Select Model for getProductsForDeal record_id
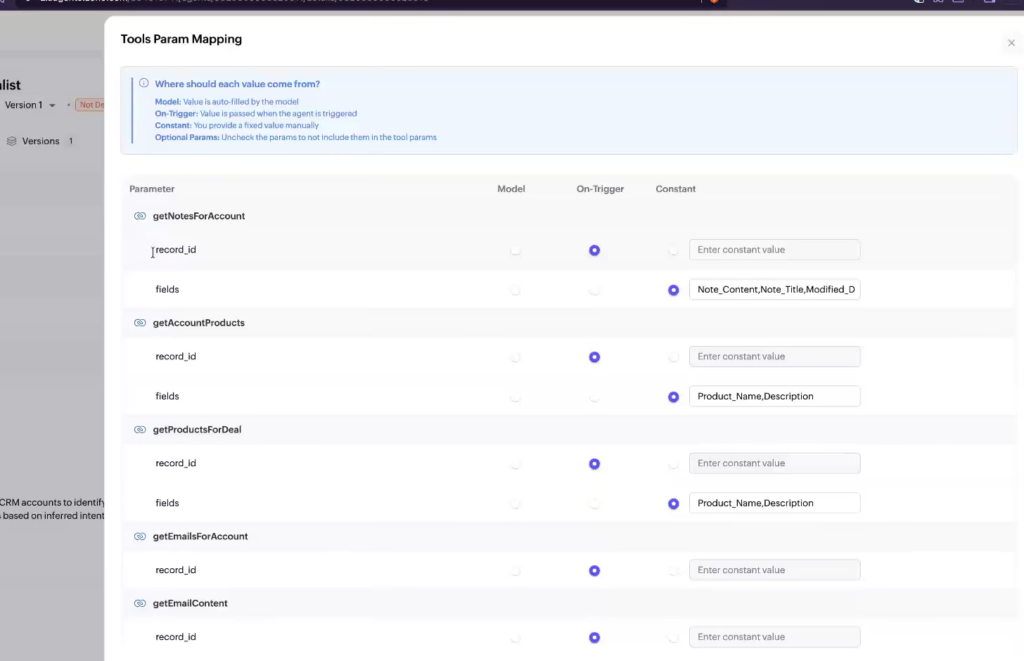 click(x=515, y=464)
